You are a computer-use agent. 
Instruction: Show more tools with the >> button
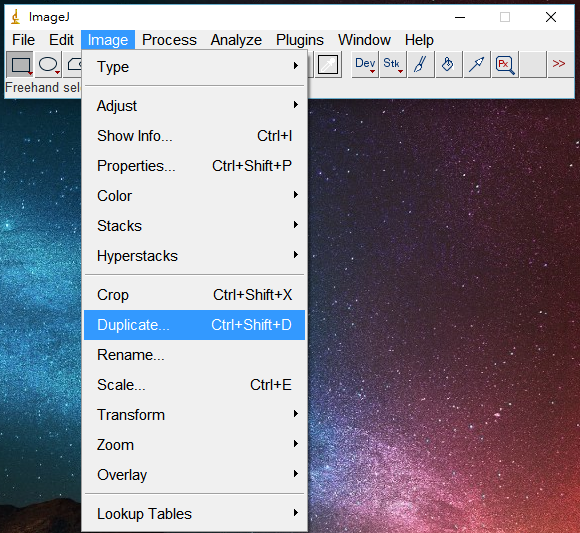pos(560,65)
